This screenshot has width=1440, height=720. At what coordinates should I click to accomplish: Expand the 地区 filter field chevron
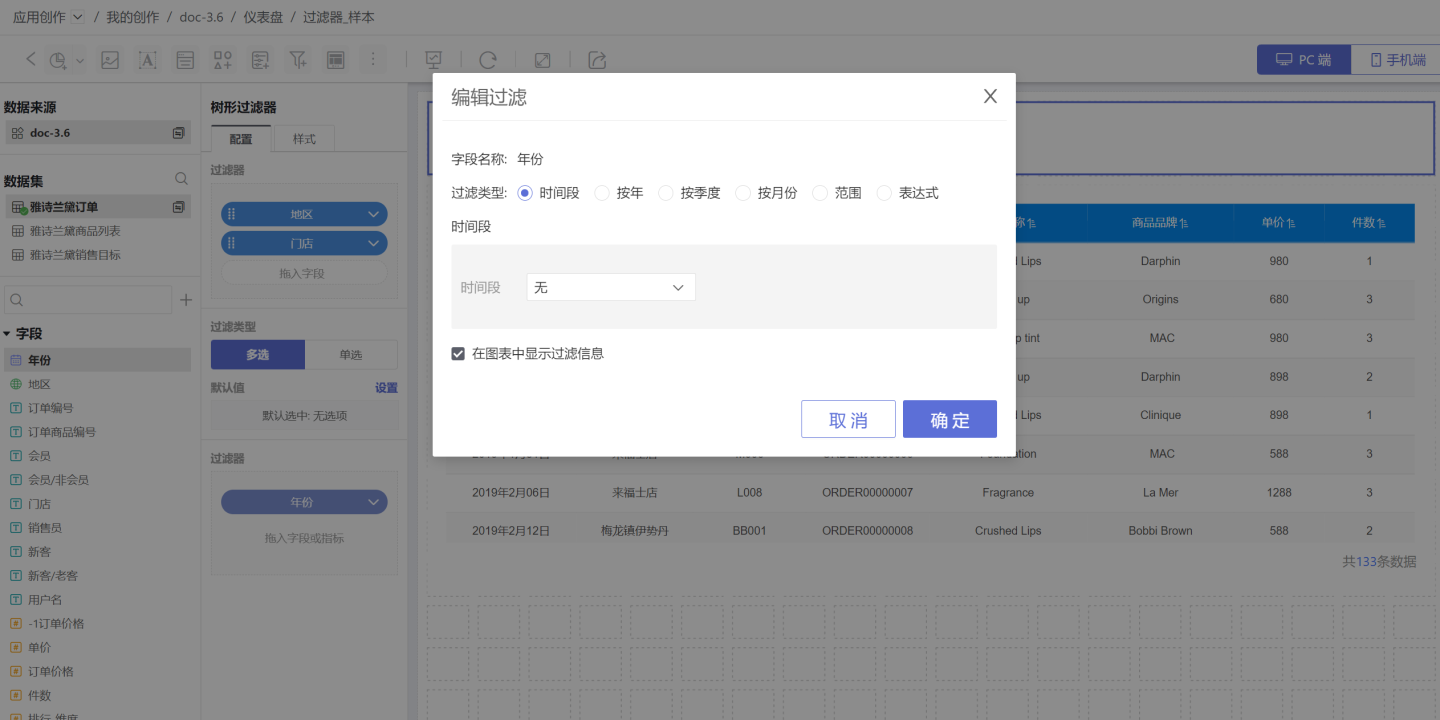pyautogui.click(x=373, y=214)
